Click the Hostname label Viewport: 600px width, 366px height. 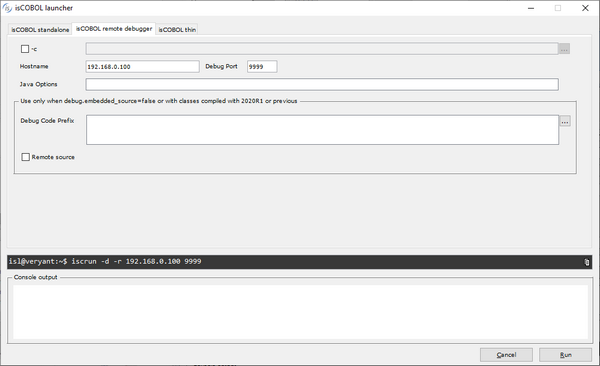click(34, 66)
